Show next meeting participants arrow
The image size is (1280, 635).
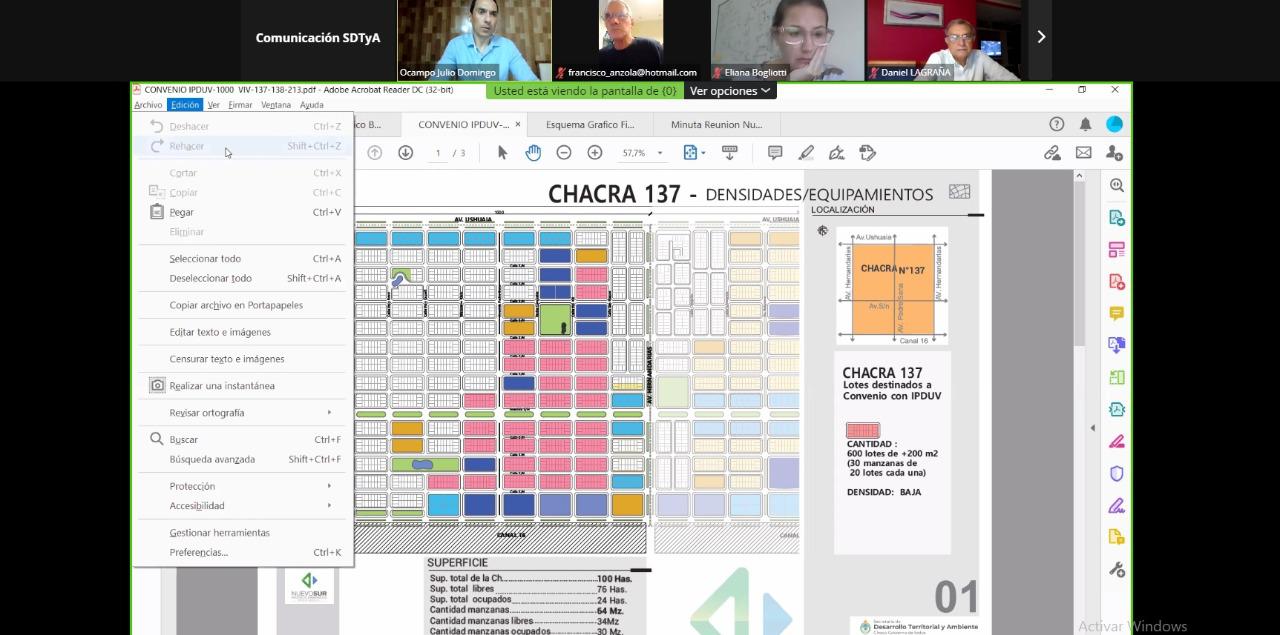(1040, 37)
